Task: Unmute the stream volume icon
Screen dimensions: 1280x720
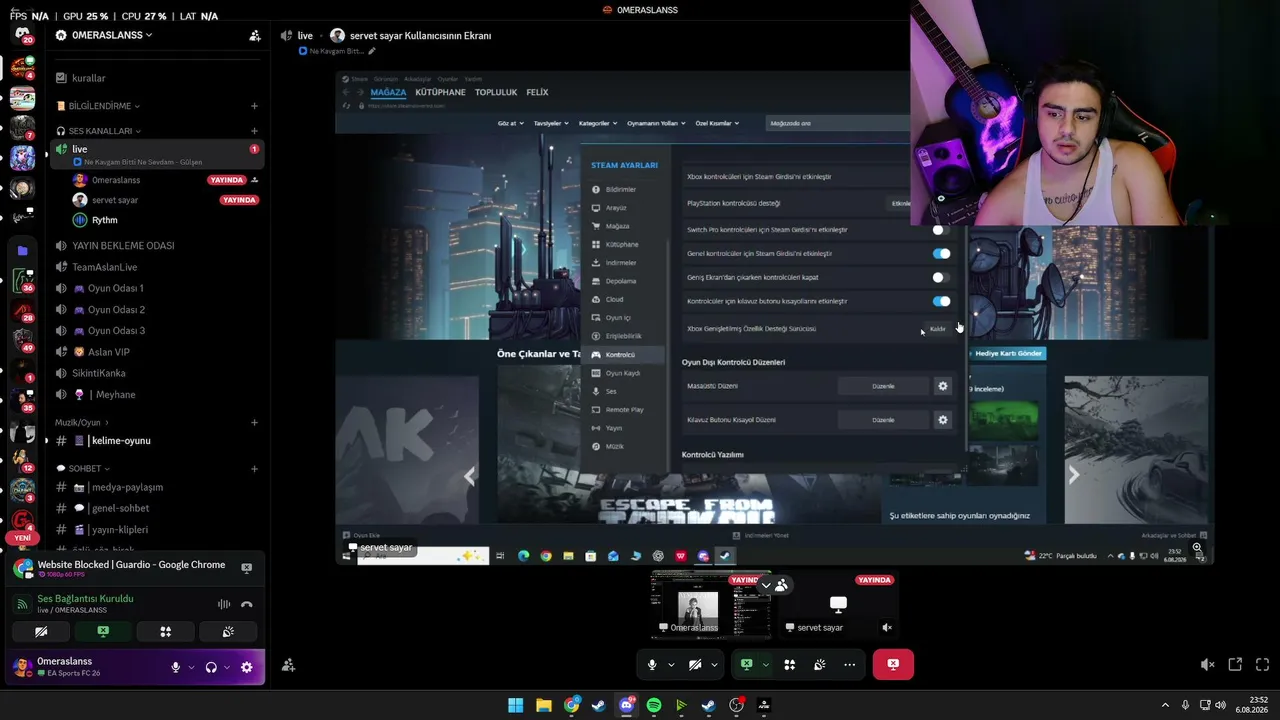Action: 1207,664
